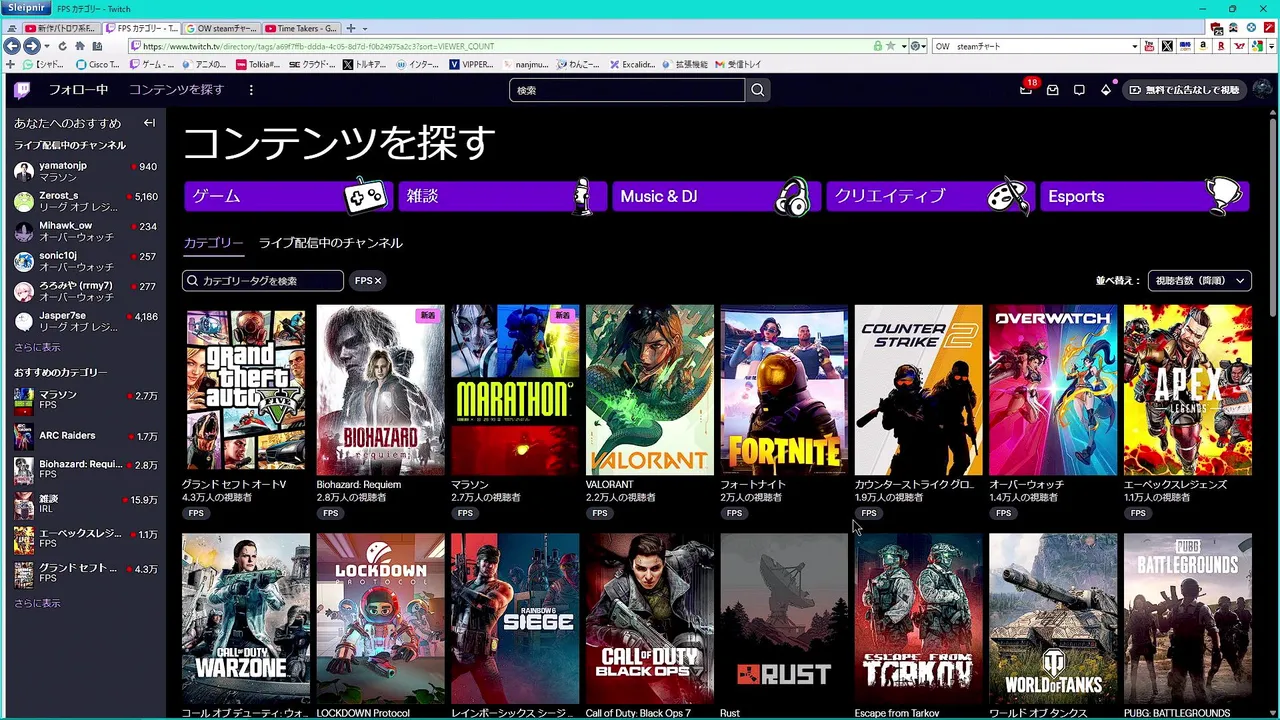Click the YouTube search engine icon
The height and width of the screenshot is (720, 1280).
tap(1149, 46)
